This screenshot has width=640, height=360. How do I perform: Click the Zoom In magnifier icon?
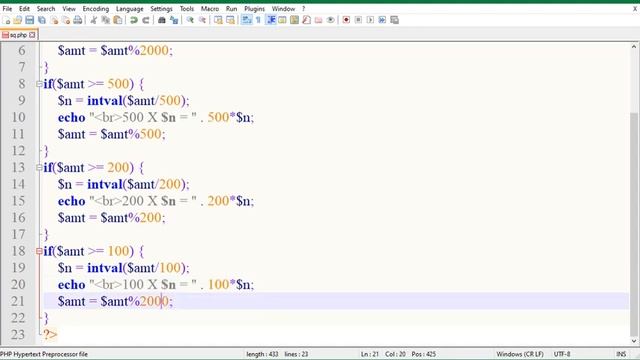pos(190,20)
